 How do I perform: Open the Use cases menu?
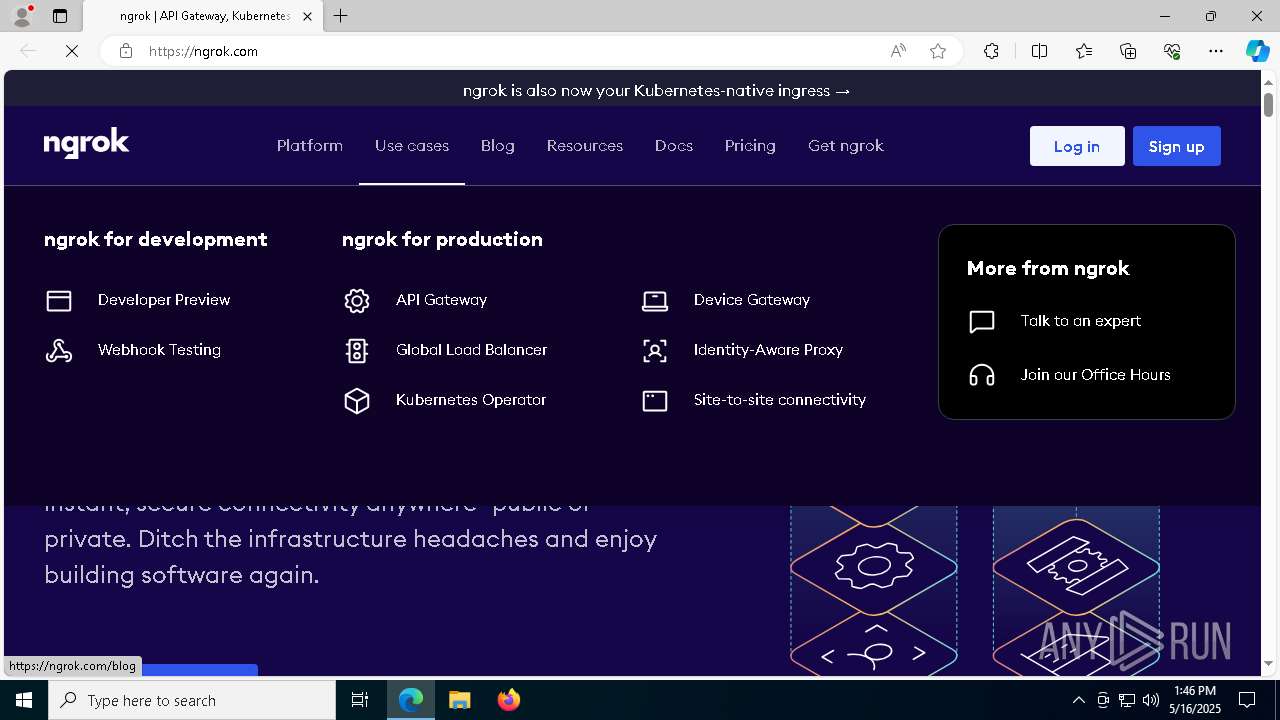pos(412,146)
